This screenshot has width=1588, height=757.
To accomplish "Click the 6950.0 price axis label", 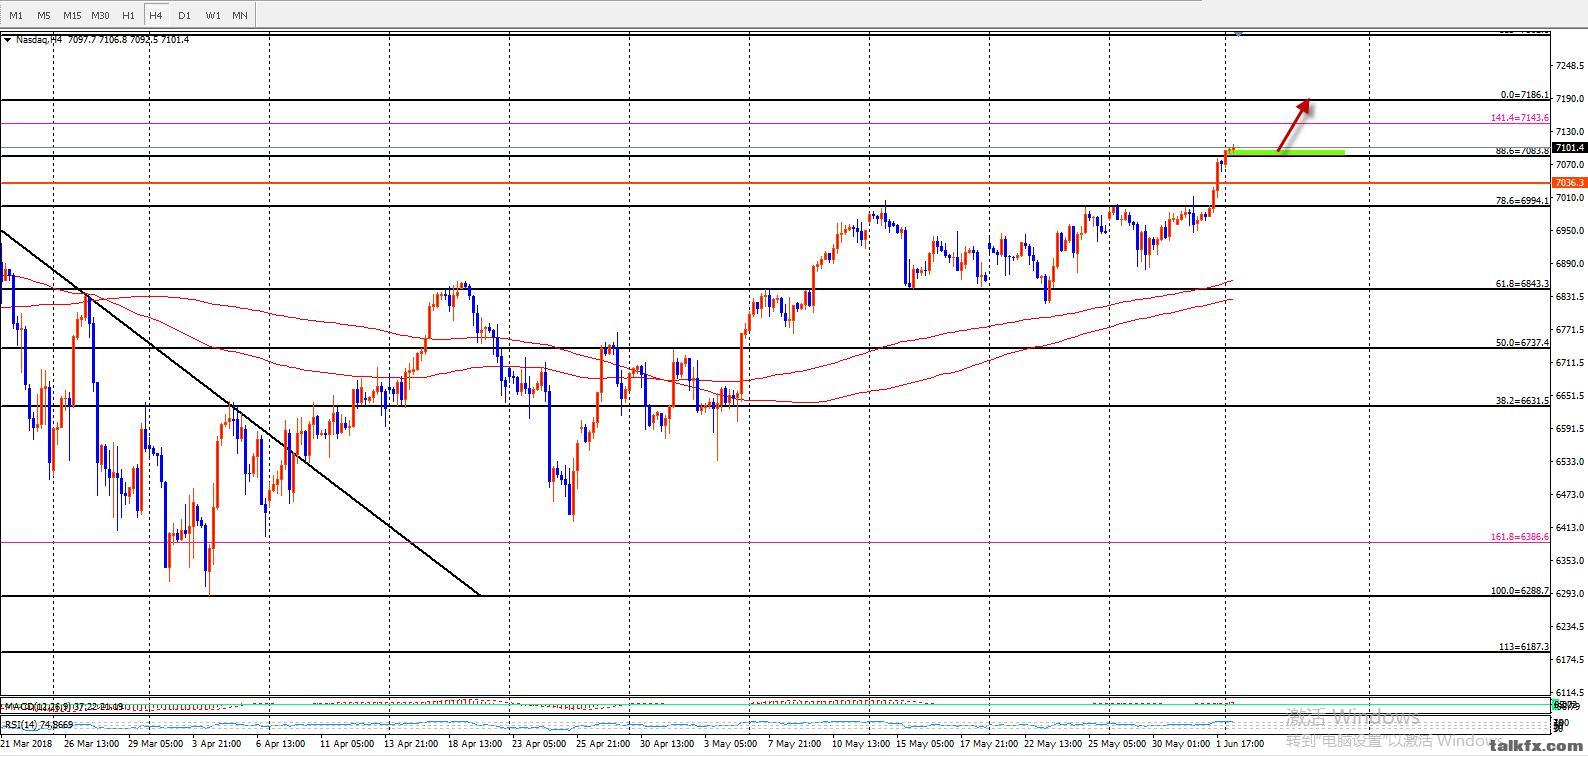I will tap(1569, 231).
